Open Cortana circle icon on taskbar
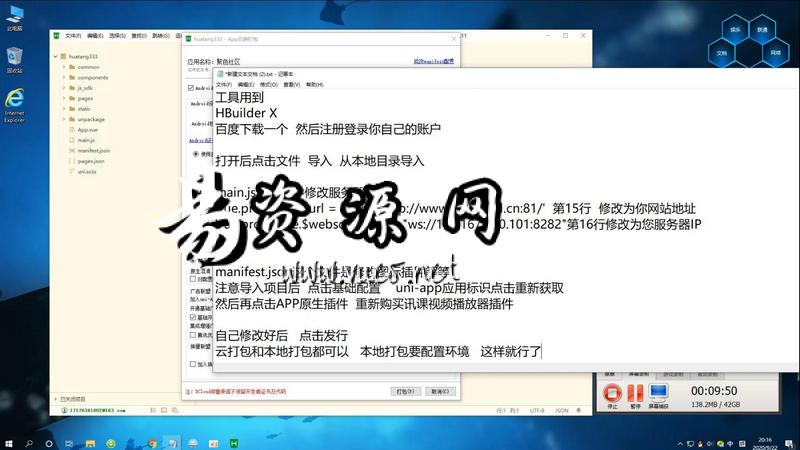800x450 pixels. (49, 443)
